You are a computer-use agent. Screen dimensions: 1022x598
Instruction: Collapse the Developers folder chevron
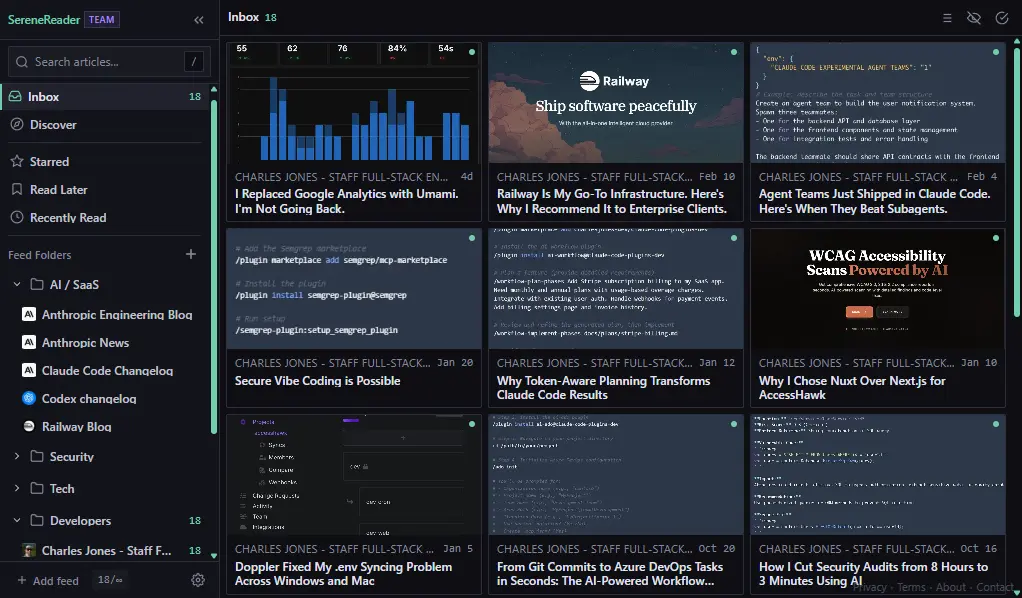[17, 520]
